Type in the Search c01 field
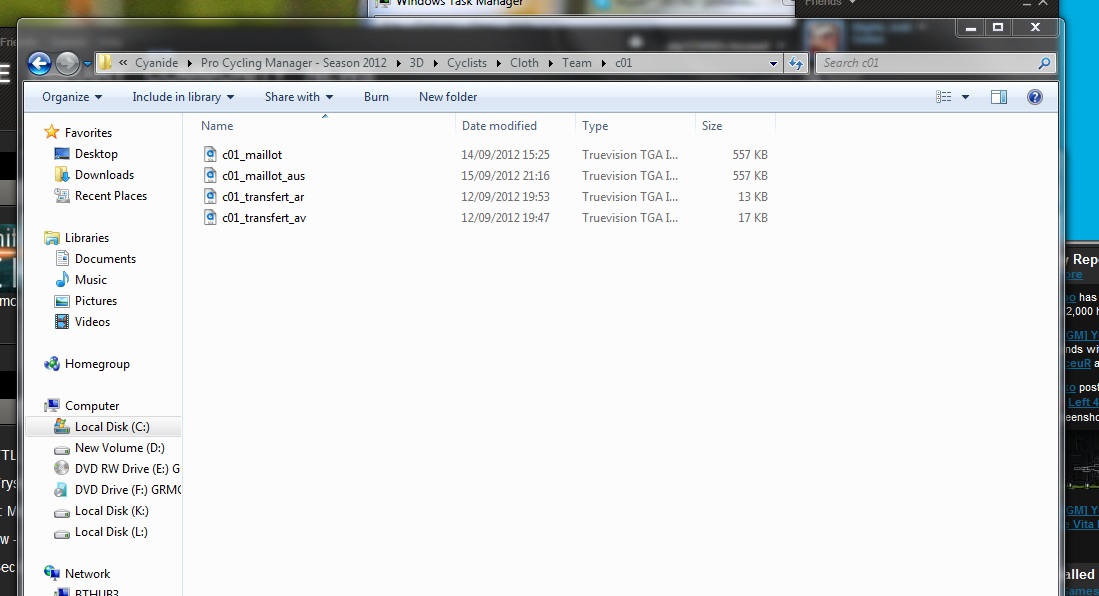1099x596 pixels. 925,63
